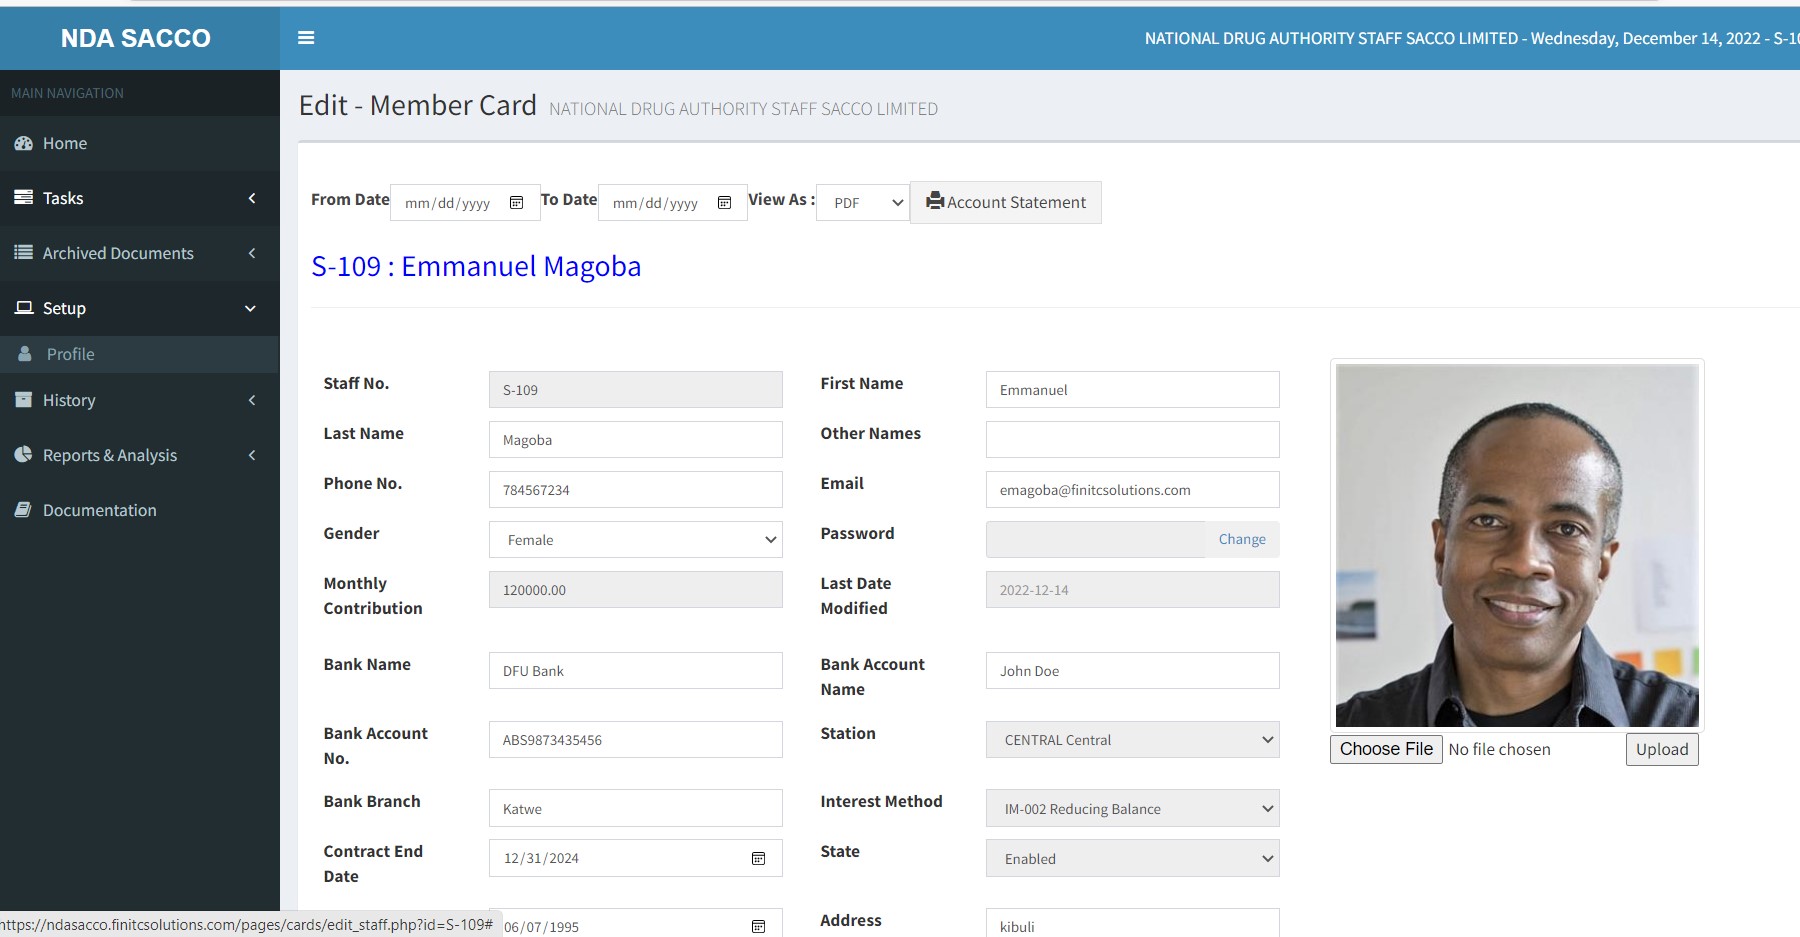Click the Contract End Date calendar icon
This screenshot has height=937, width=1800.
tap(758, 859)
